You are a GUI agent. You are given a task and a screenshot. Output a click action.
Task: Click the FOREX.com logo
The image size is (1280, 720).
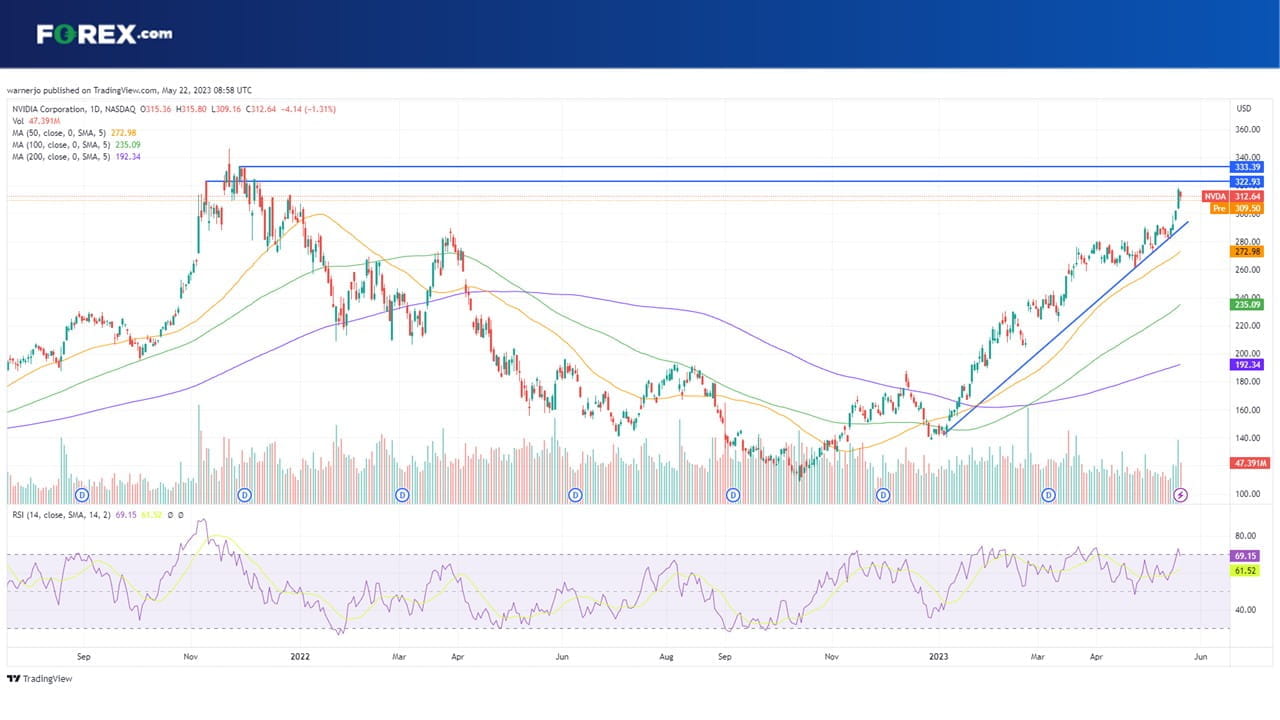104,34
